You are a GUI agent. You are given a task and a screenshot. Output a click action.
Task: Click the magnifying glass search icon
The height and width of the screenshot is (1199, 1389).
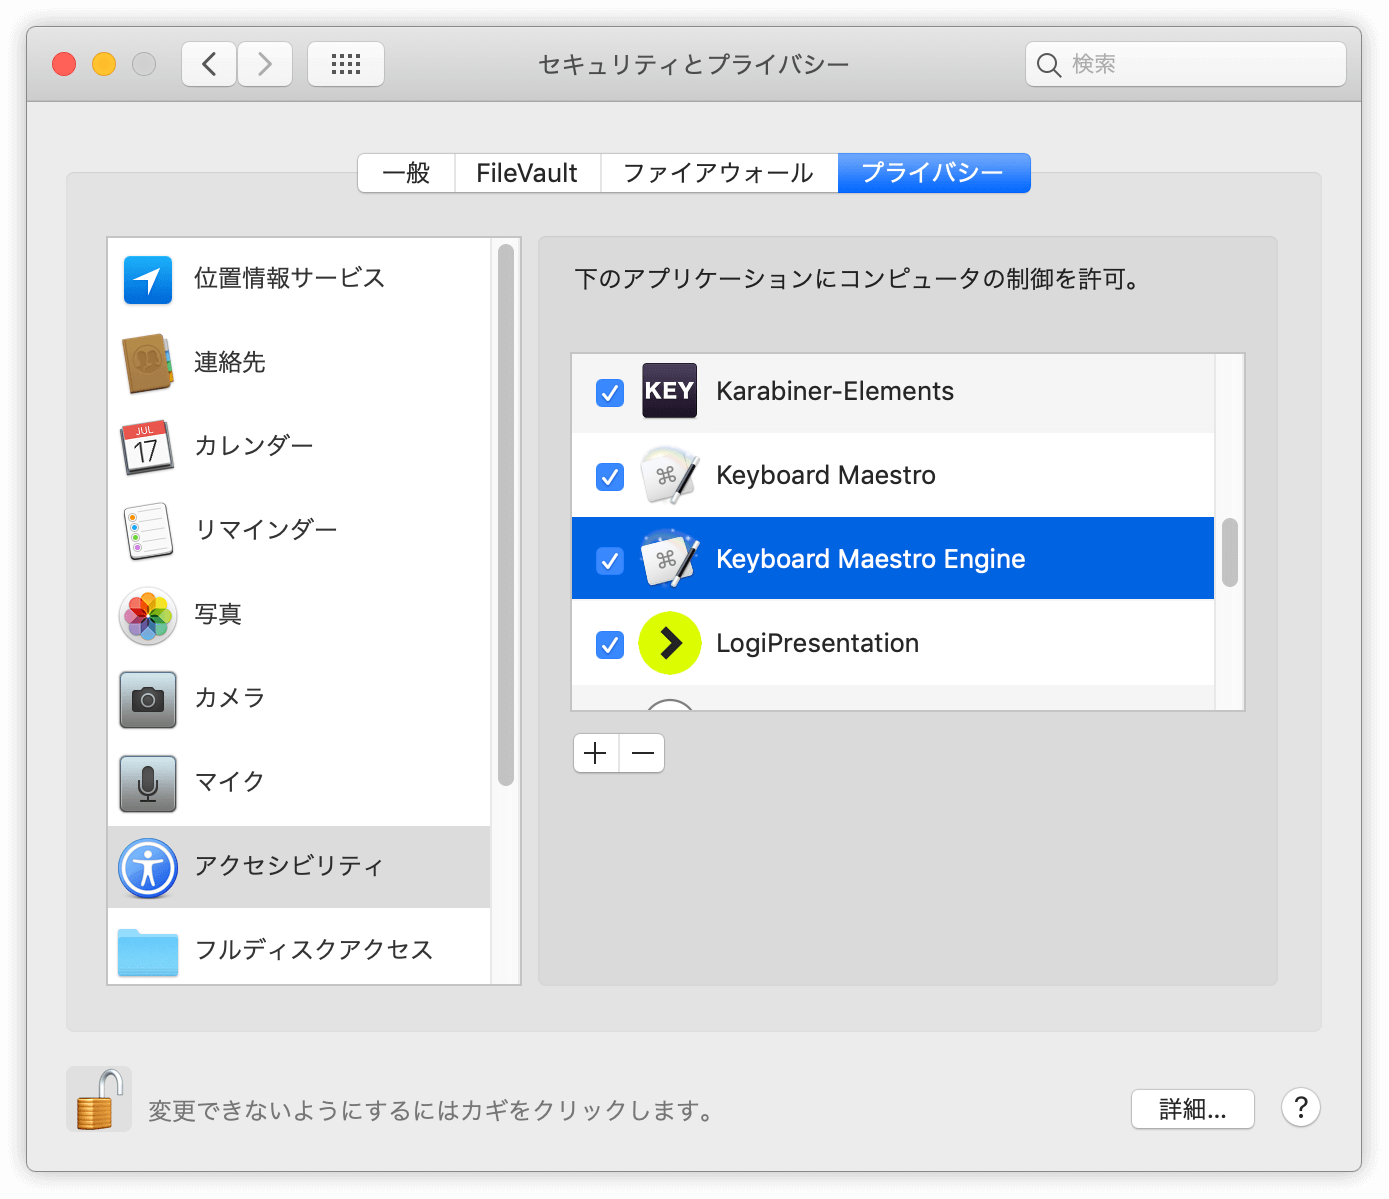click(1048, 65)
